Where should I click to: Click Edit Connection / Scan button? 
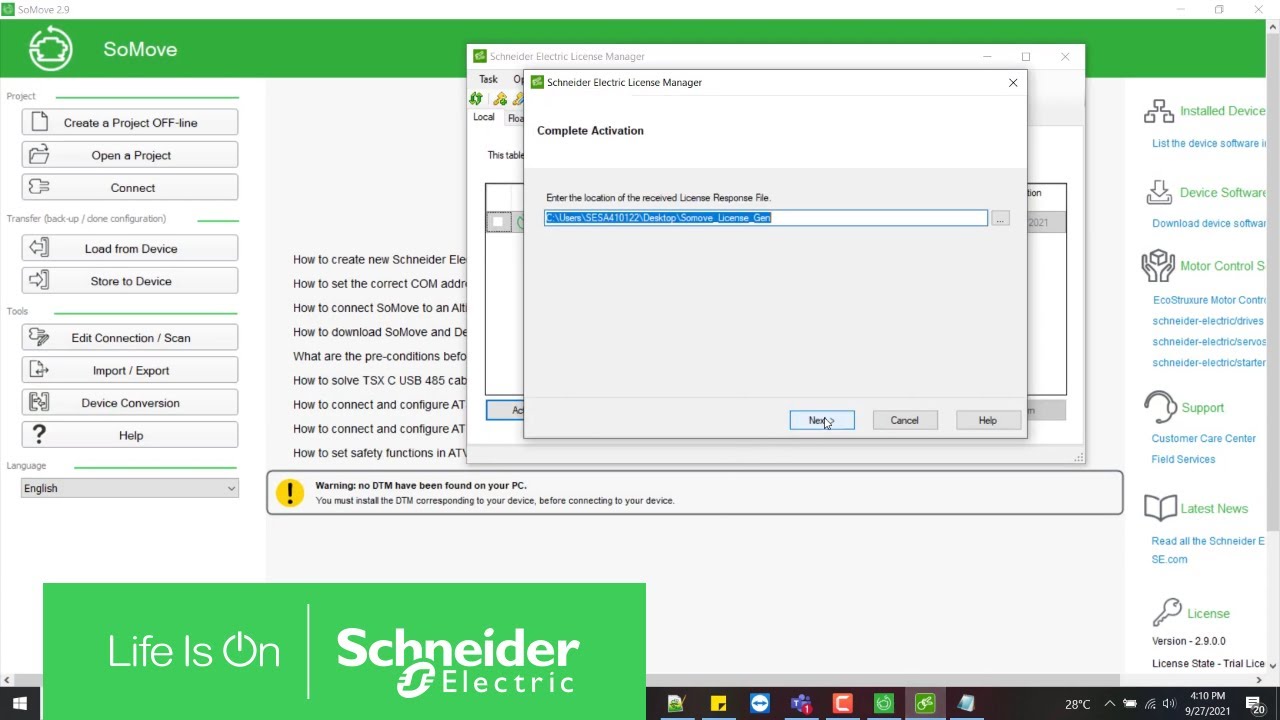(x=130, y=337)
